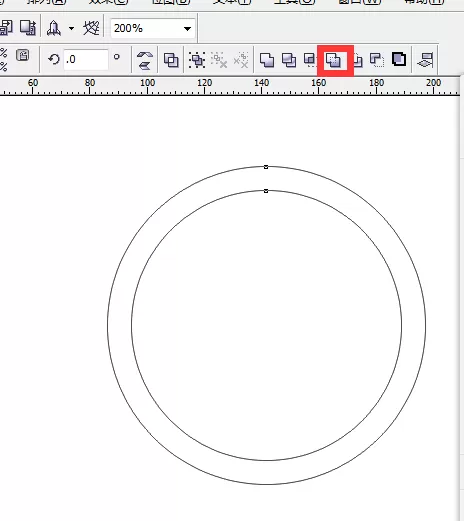
Task: Click the mirror horizontally button
Action: pyautogui.click(x=145, y=55)
